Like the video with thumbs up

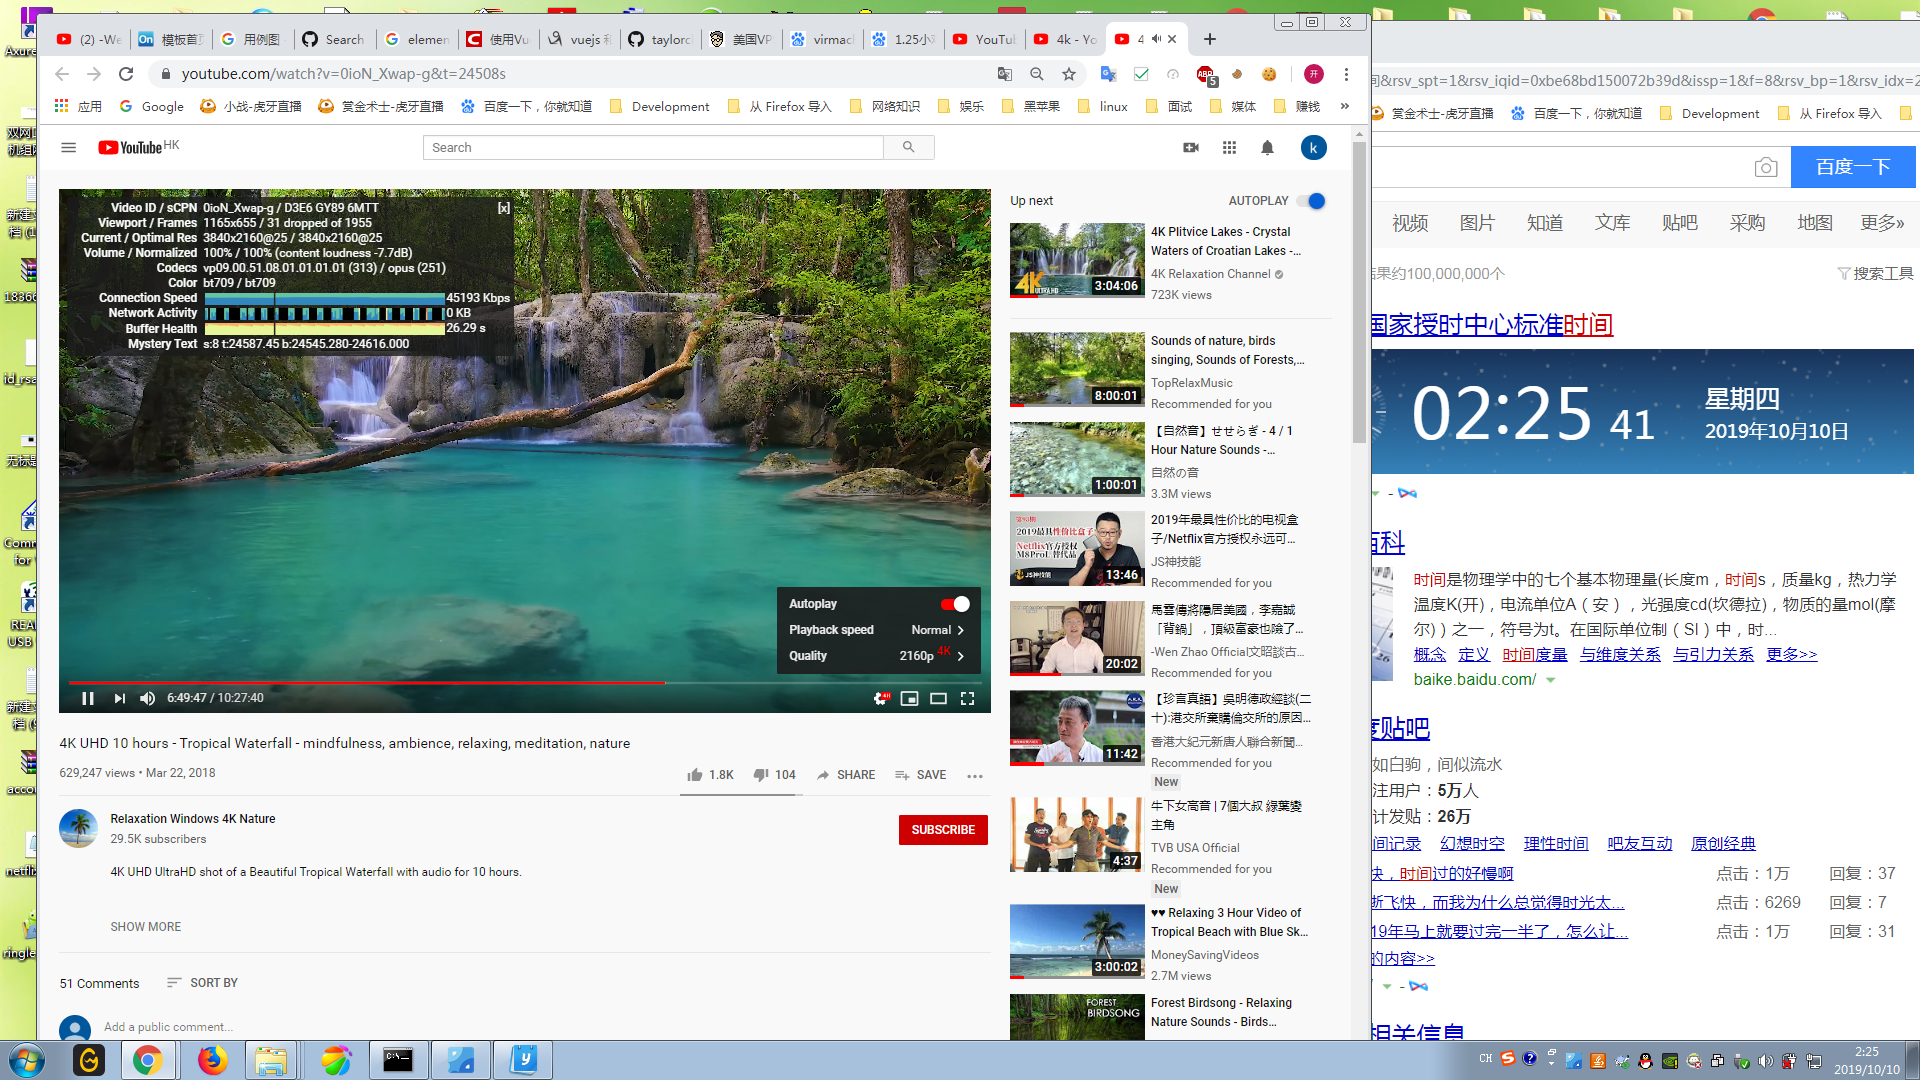click(x=696, y=775)
